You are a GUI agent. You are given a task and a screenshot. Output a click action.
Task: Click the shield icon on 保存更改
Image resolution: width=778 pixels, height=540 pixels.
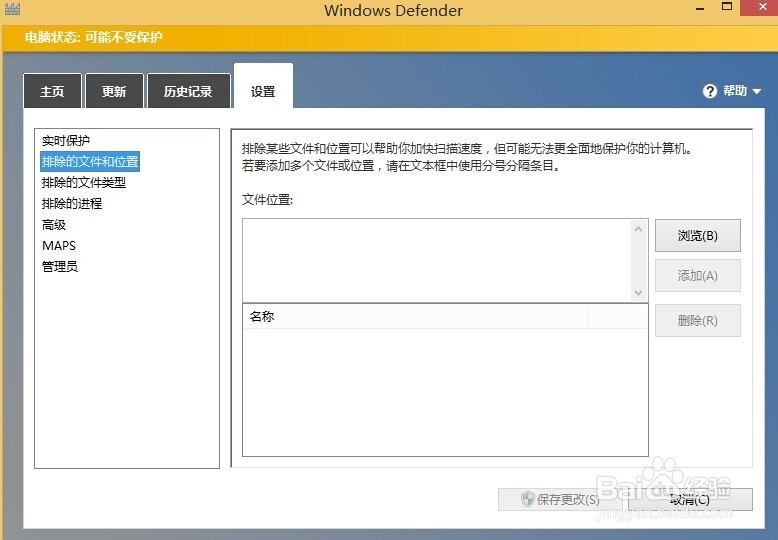pos(527,499)
